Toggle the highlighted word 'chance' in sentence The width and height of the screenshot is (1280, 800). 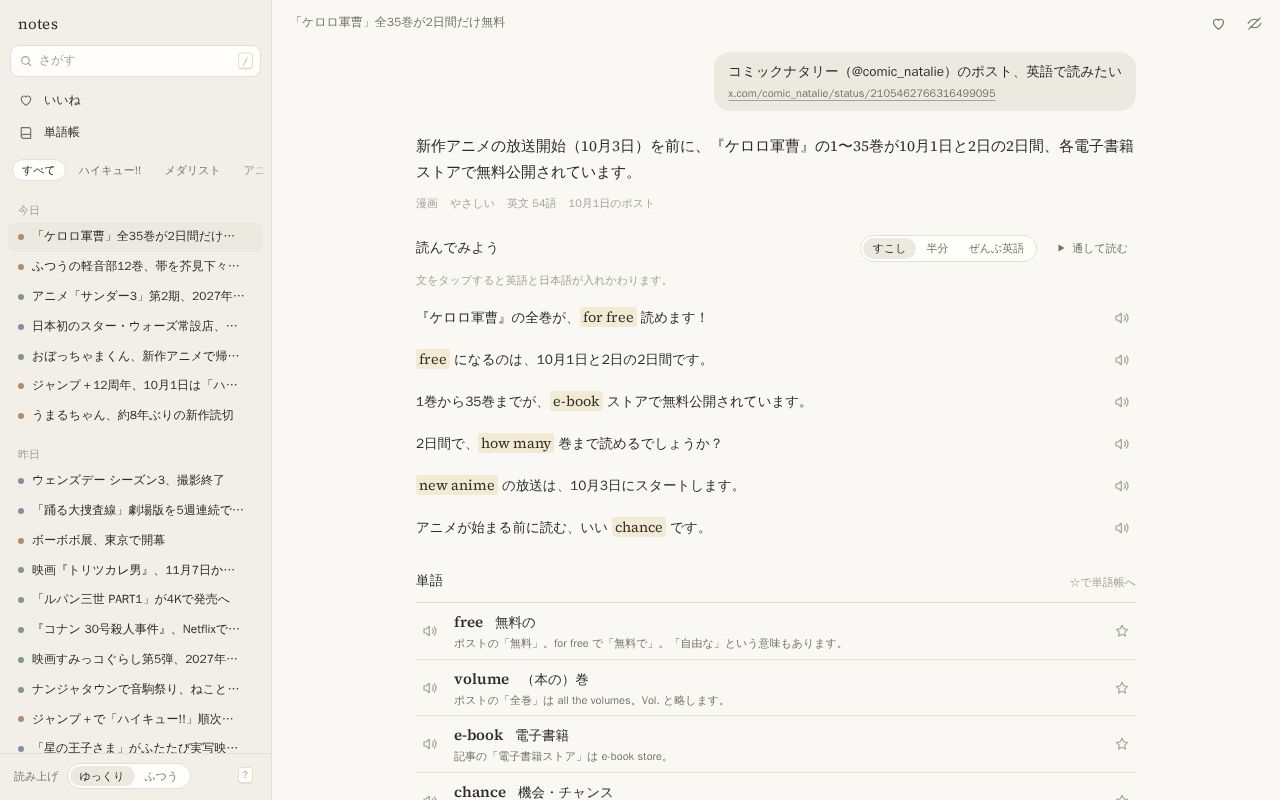click(x=639, y=527)
